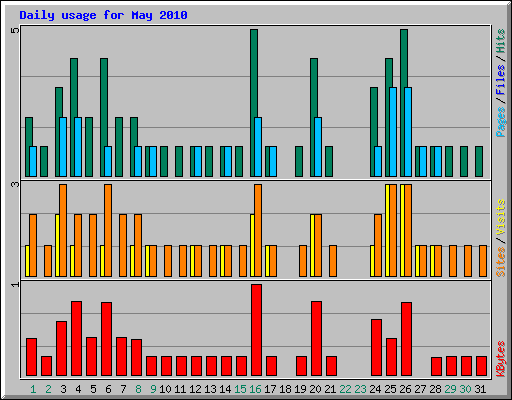Click the orange Sites bar for day 6
This screenshot has width=512, height=400.
point(108,230)
